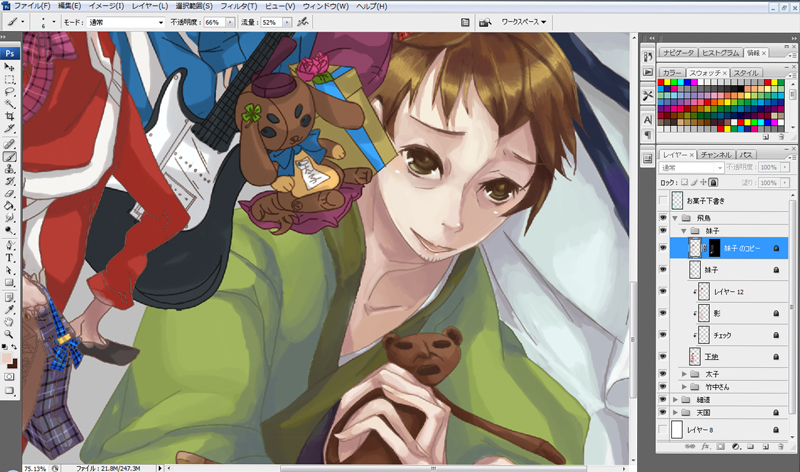Open the flow 52% slider arrow

pyautogui.click(x=287, y=22)
